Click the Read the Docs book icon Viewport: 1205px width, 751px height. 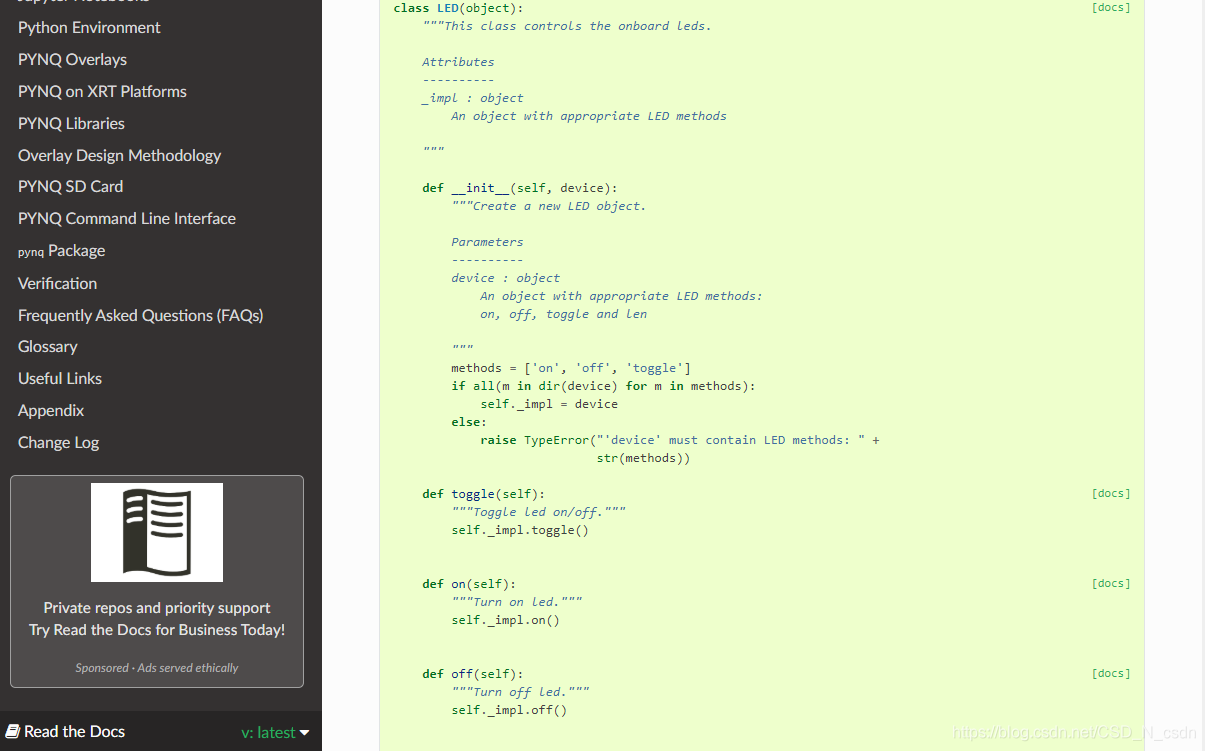pos(13,731)
